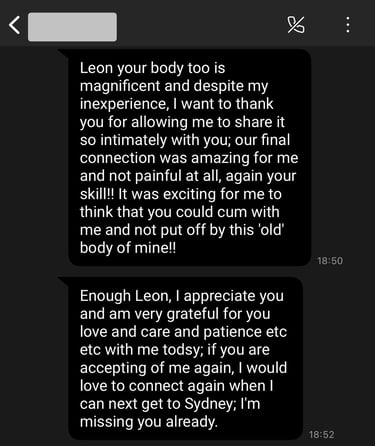Viewport: 375px width, 446px height.
Task: Click 'missing you already' text line
Action: [x=149, y=422]
